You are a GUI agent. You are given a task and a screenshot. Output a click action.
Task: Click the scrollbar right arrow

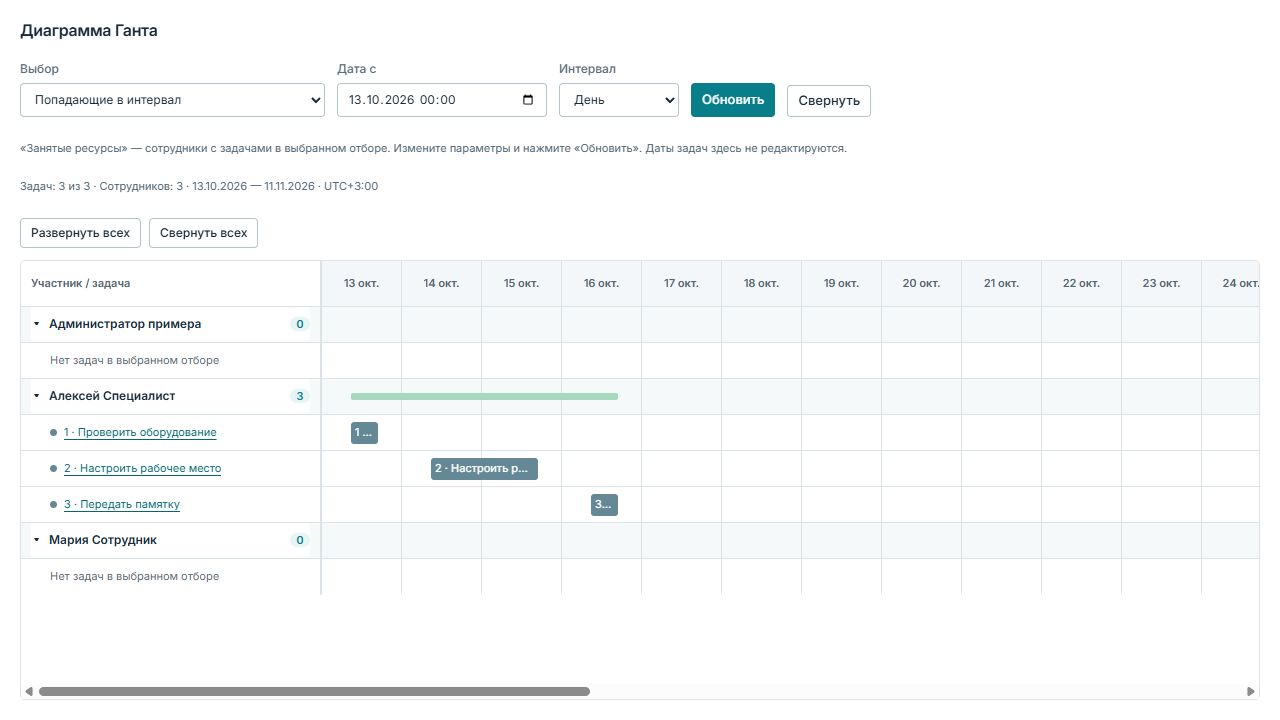[1250, 691]
